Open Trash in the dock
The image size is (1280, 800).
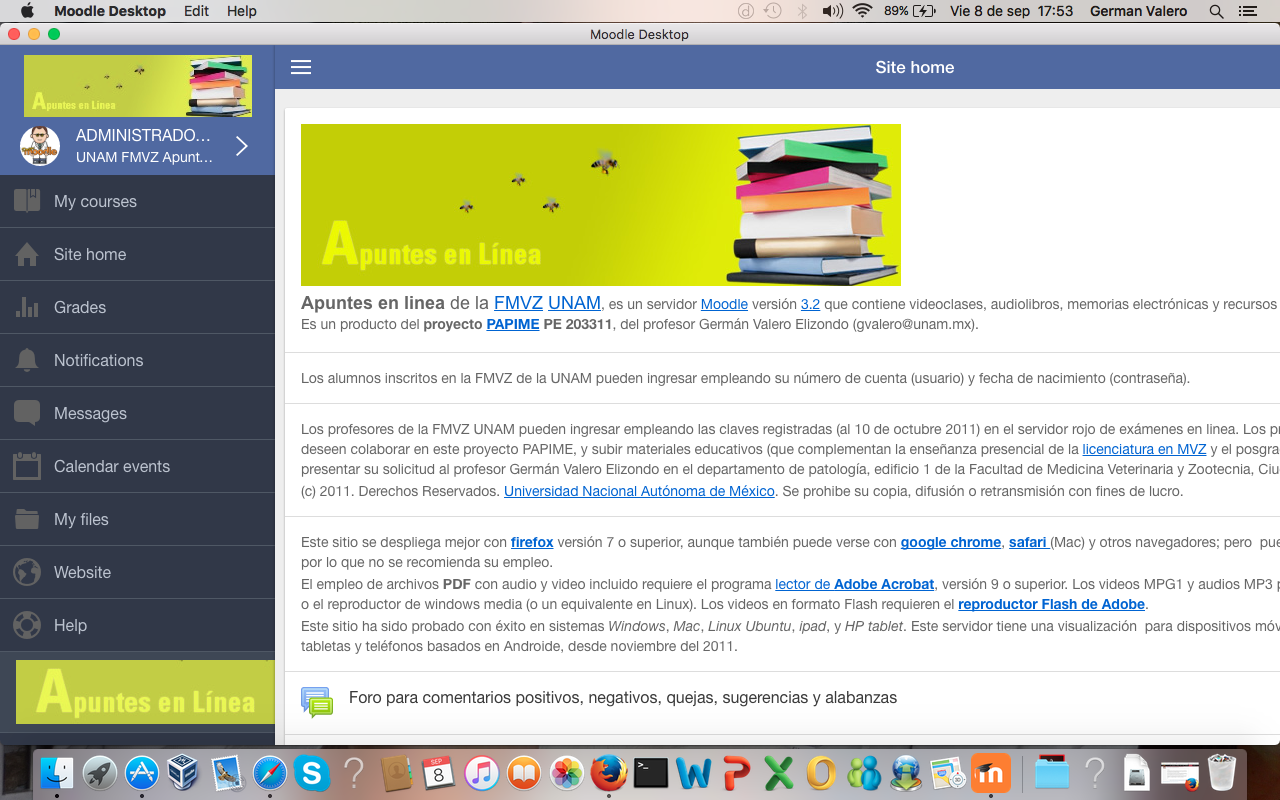pos(1222,772)
